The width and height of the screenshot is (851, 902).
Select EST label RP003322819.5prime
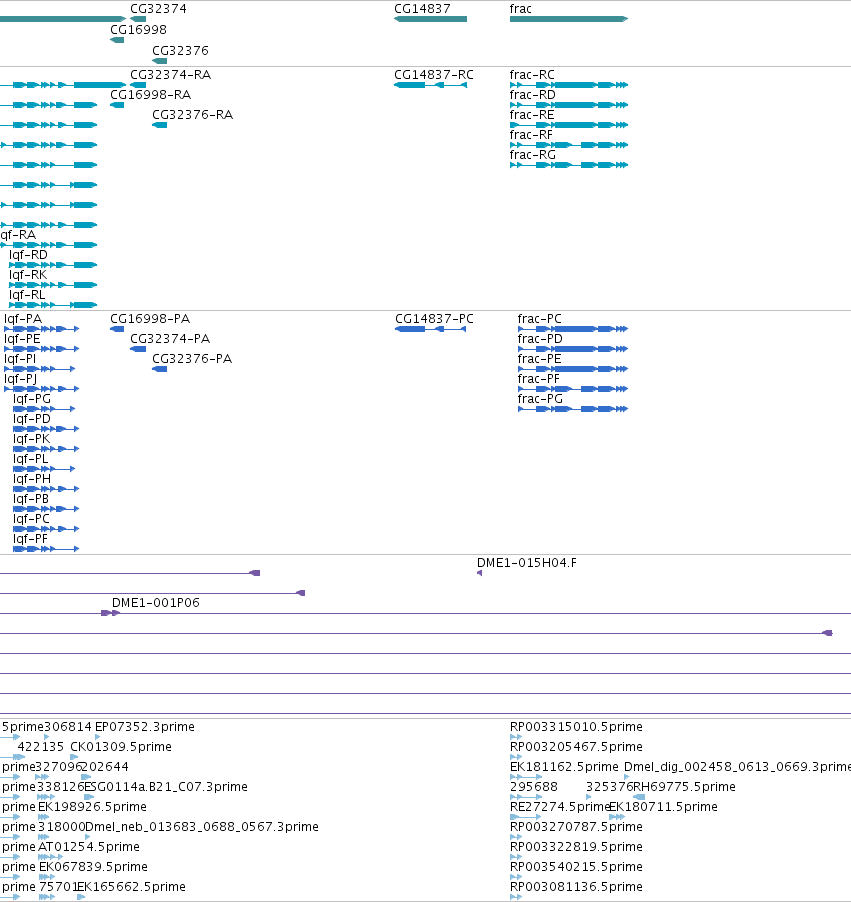pyautogui.click(x=576, y=847)
